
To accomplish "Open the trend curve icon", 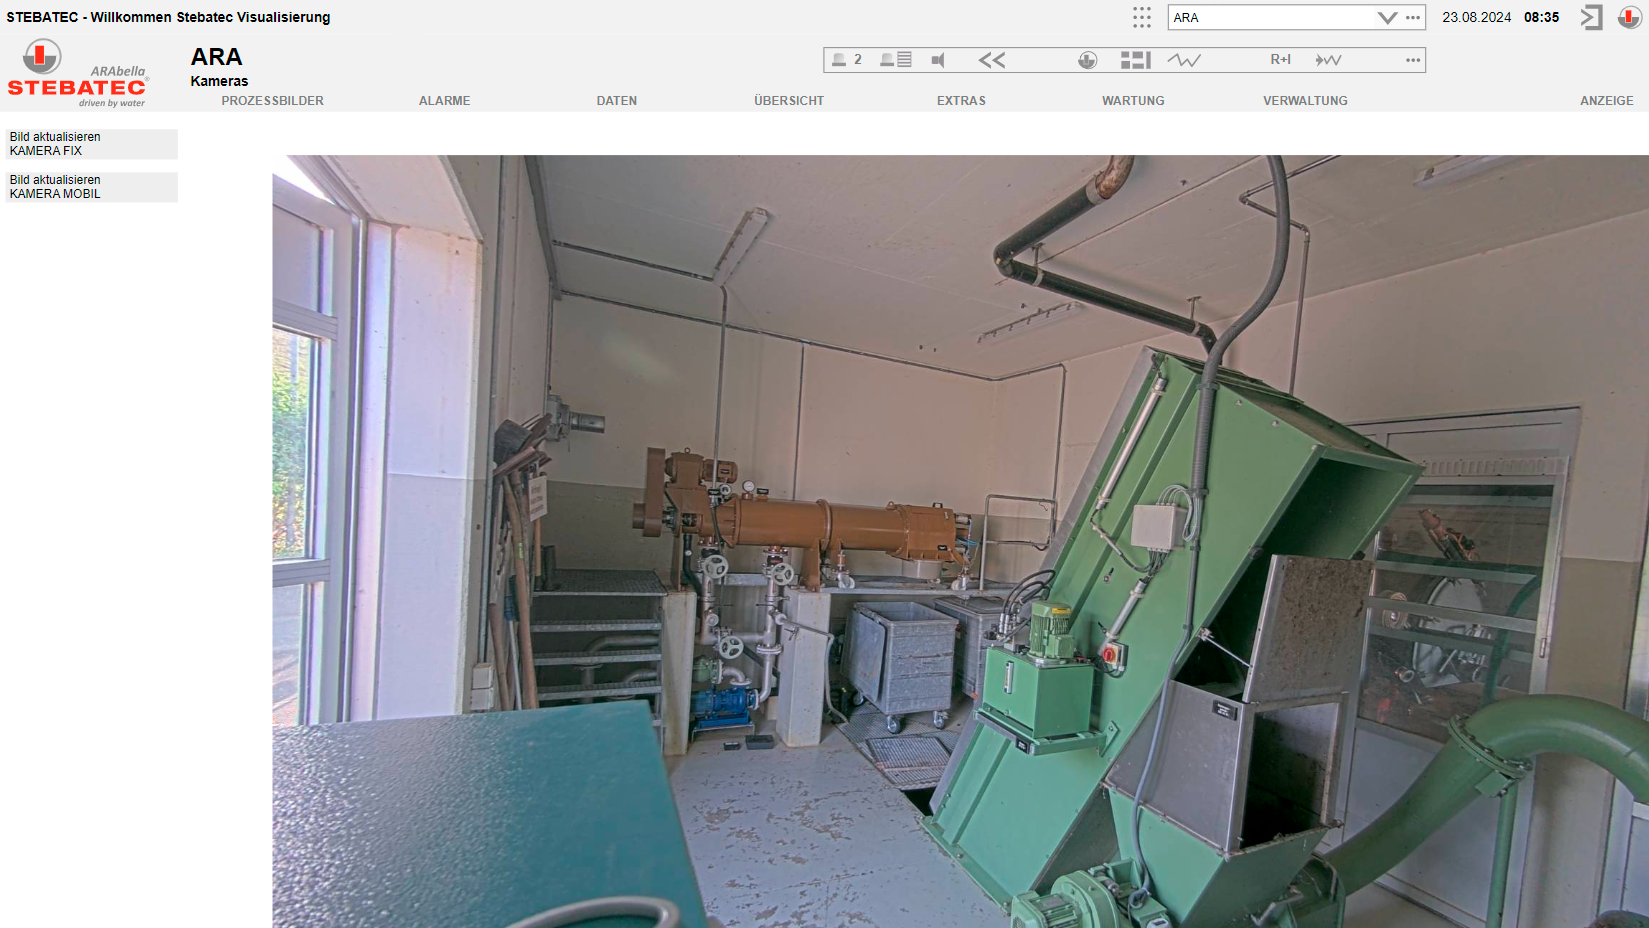I will (x=1183, y=60).
